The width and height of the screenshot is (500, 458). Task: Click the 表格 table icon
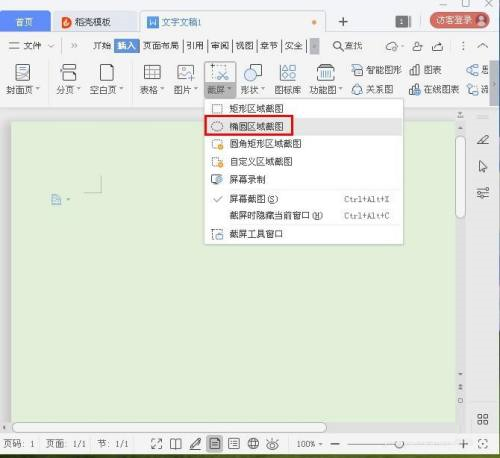[x=152, y=72]
